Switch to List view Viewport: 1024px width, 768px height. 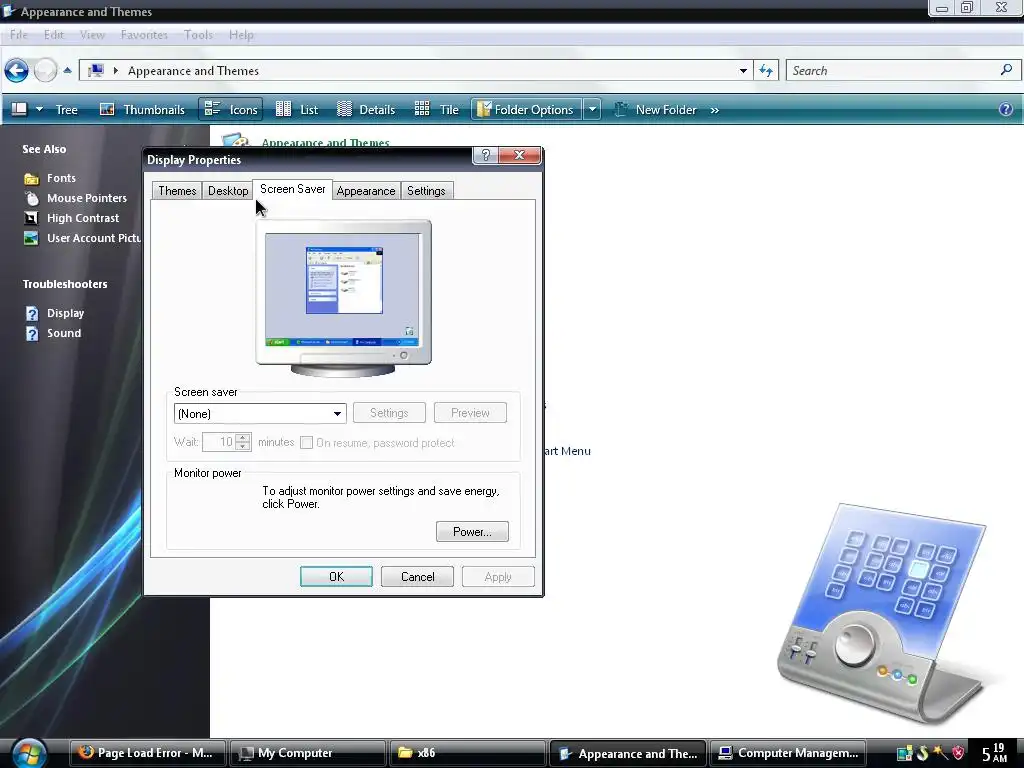296,110
